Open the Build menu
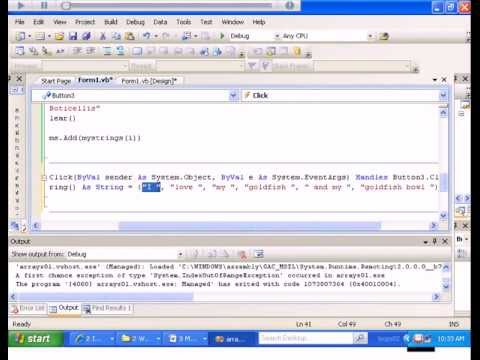Viewport: 480px width, 360px height. [111, 22]
